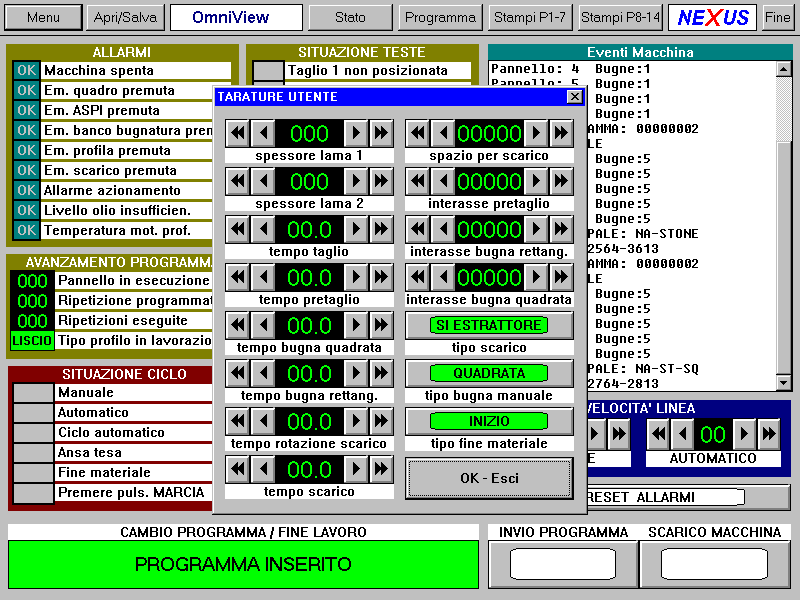Open the Menu button
This screenshot has width=800, height=600.
[43, 18]
